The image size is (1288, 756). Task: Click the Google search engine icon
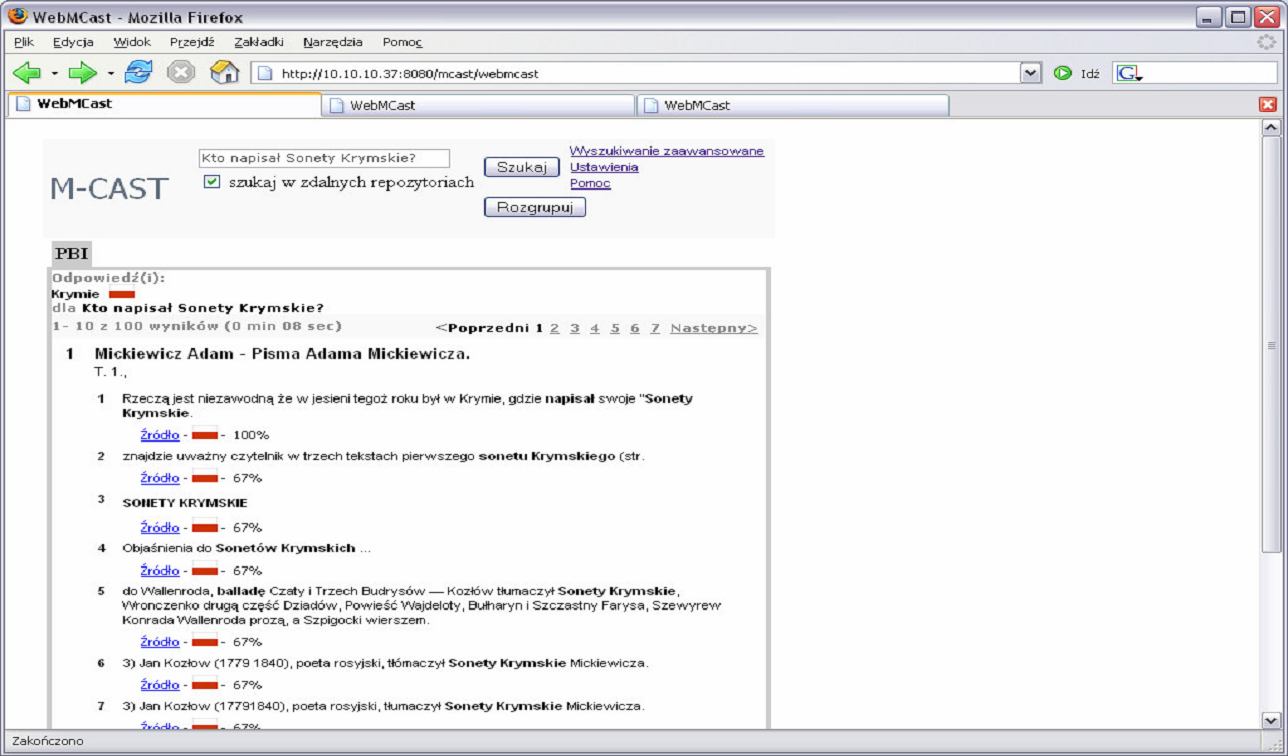pos(1128,73)
